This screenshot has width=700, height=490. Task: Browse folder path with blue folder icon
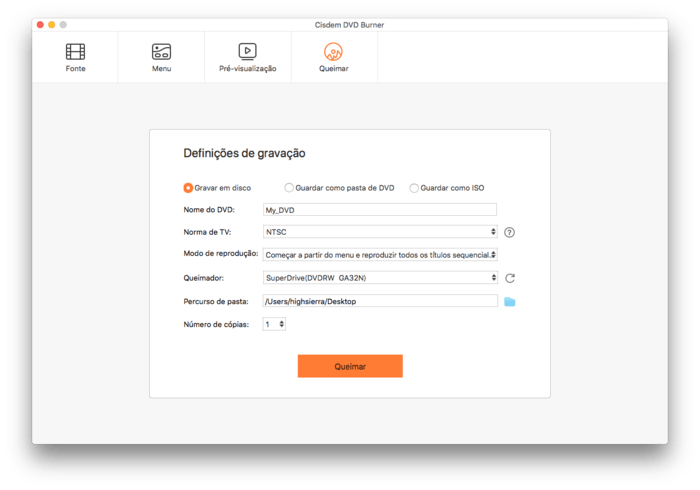[x=509, y=301]
